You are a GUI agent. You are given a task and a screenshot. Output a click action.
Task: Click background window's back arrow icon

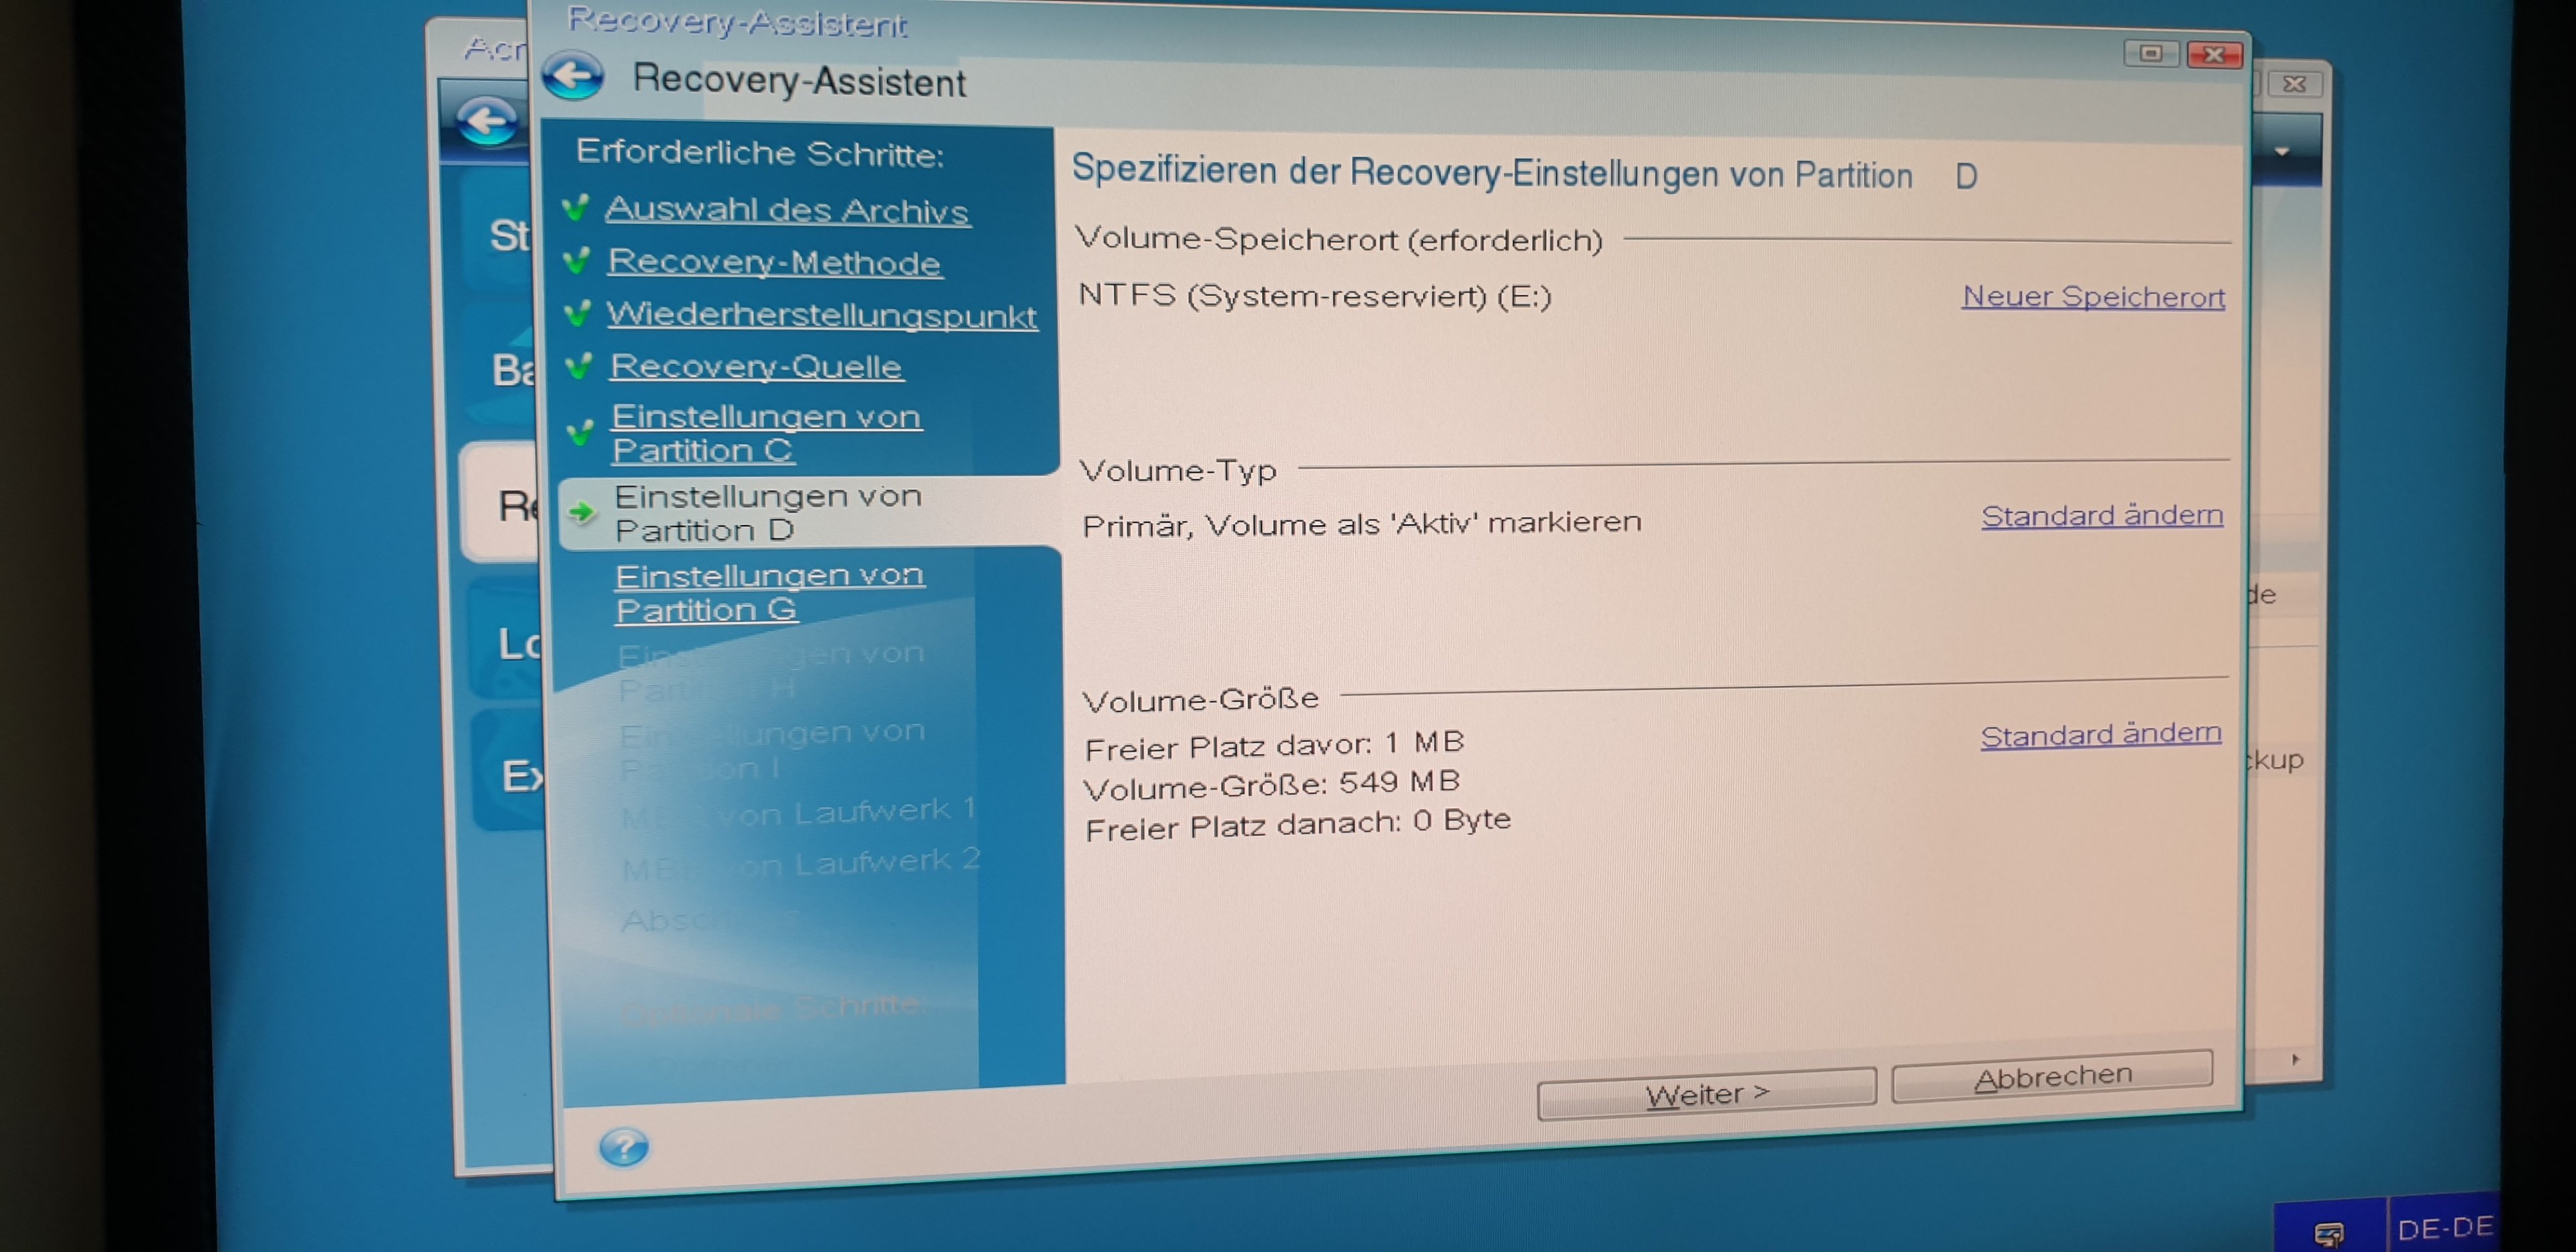(x=488, y=122)
